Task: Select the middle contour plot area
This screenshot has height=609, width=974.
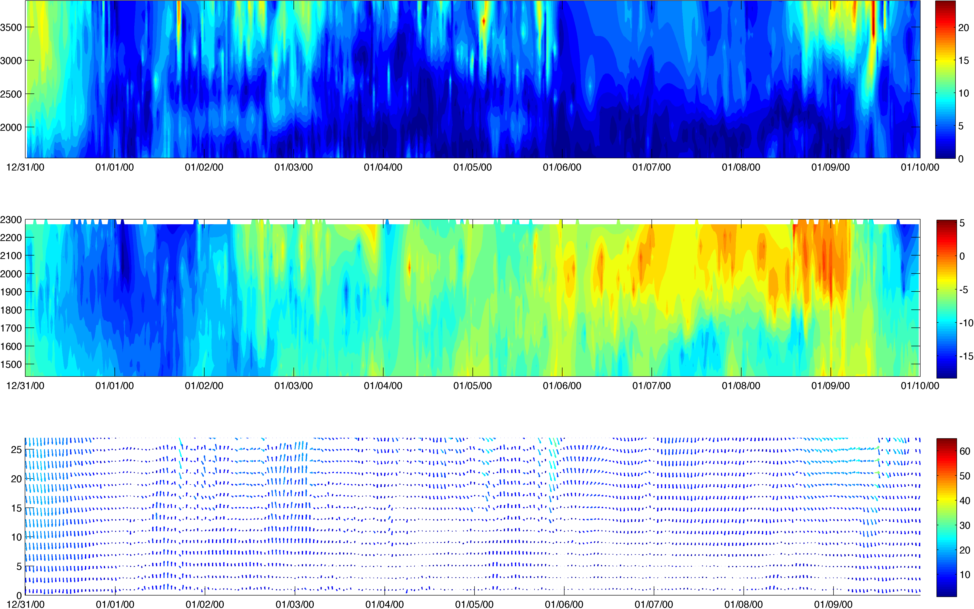Action: point(473,298)
